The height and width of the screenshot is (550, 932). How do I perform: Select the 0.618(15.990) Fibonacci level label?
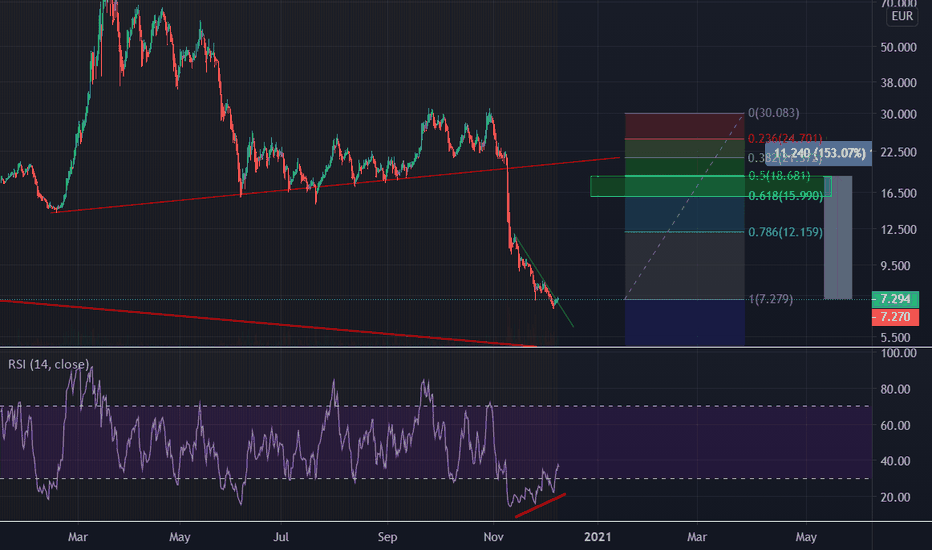click(x=785, y=196)
